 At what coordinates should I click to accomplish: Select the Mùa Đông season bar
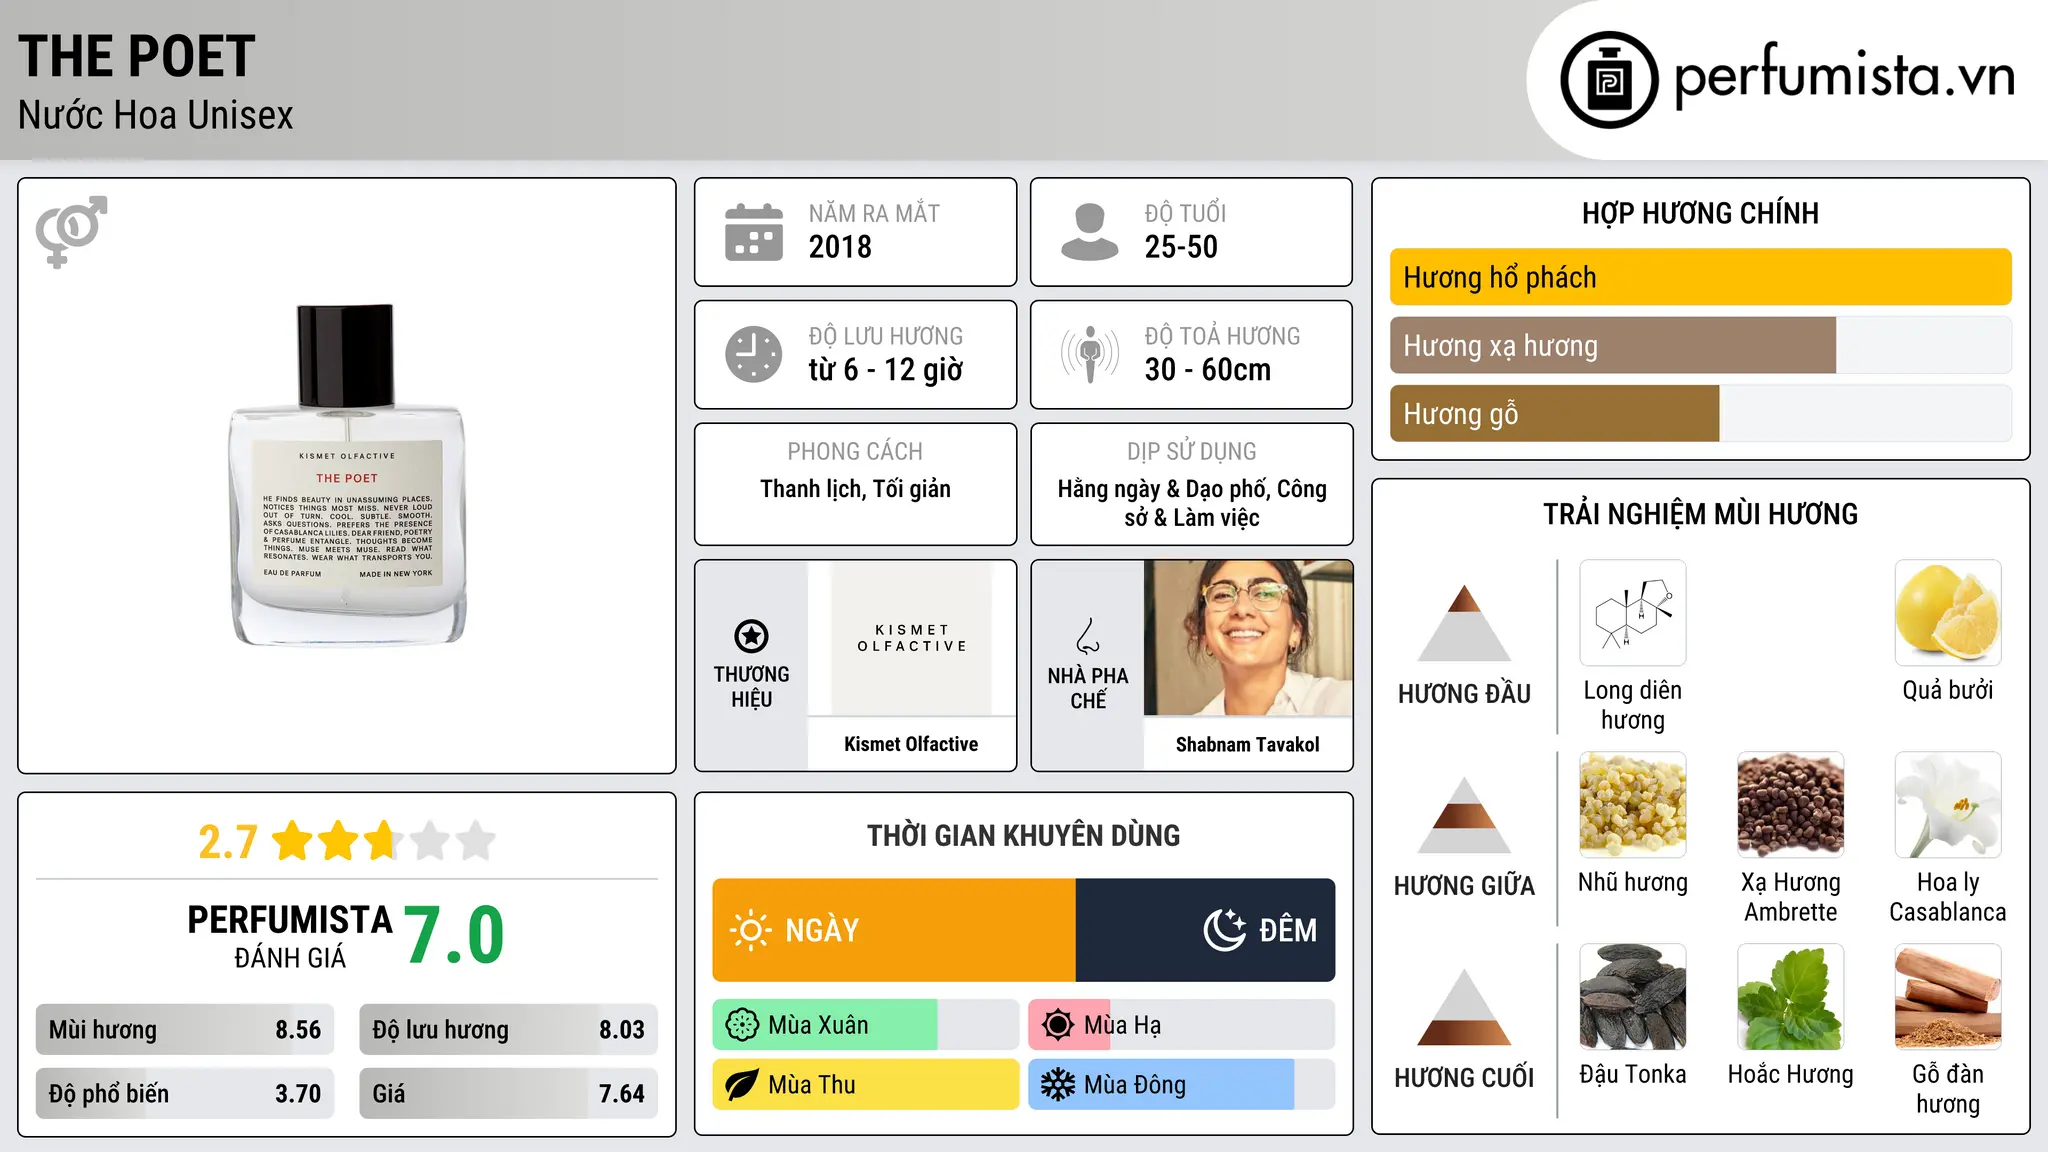1182,1085
